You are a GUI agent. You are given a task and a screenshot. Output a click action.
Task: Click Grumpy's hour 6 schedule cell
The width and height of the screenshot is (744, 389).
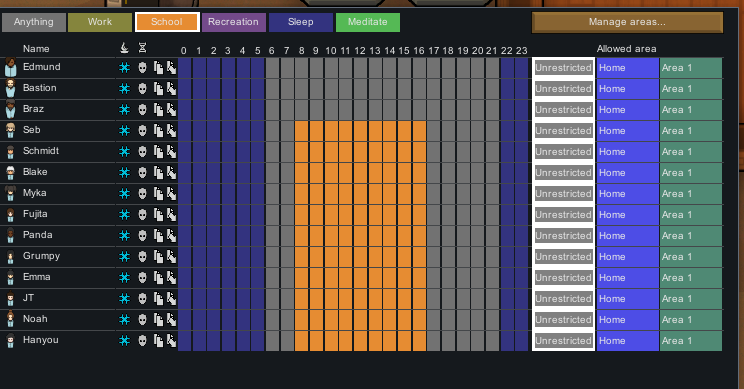pyautogui.click(x=272, y=257)
